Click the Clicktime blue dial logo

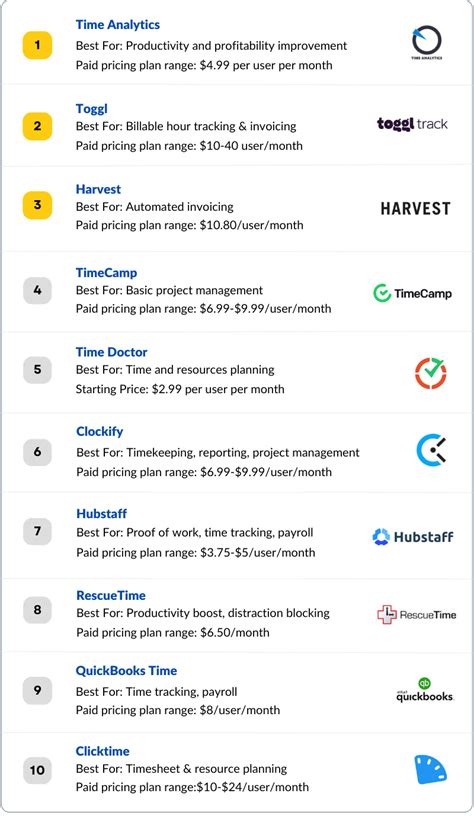click(x=430, y=770)
